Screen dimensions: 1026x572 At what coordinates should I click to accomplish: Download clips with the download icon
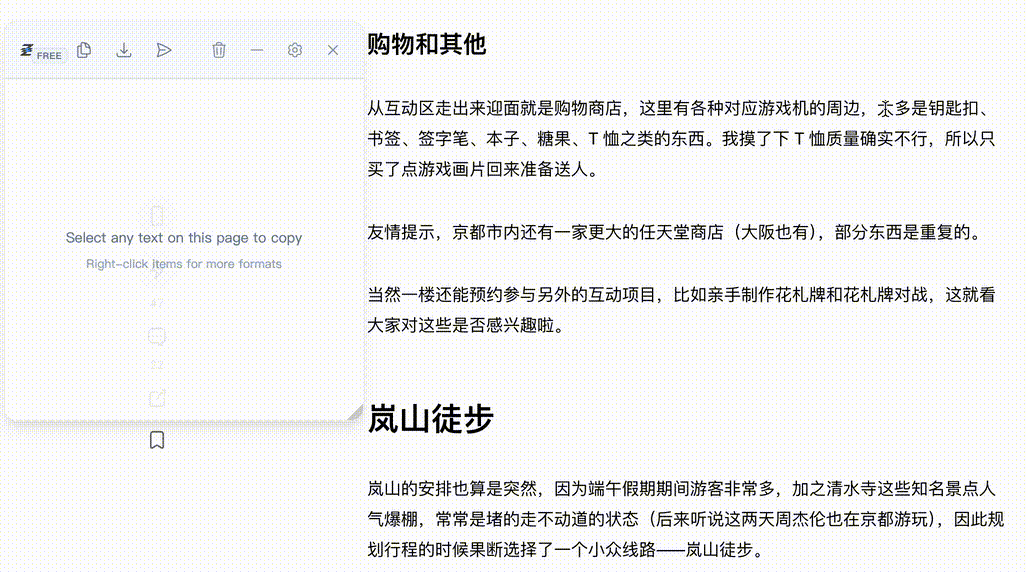(124, 50)
